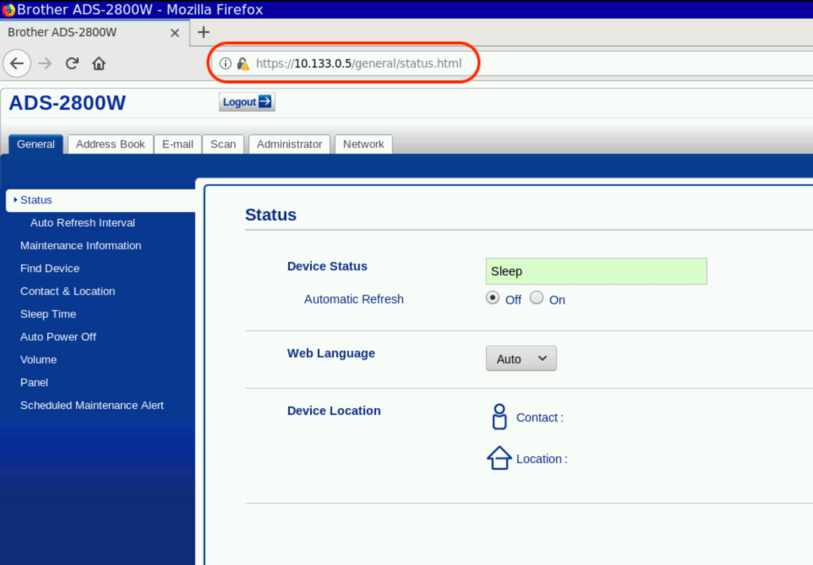
Task: Log out using the Logout button
Action: 247,102
